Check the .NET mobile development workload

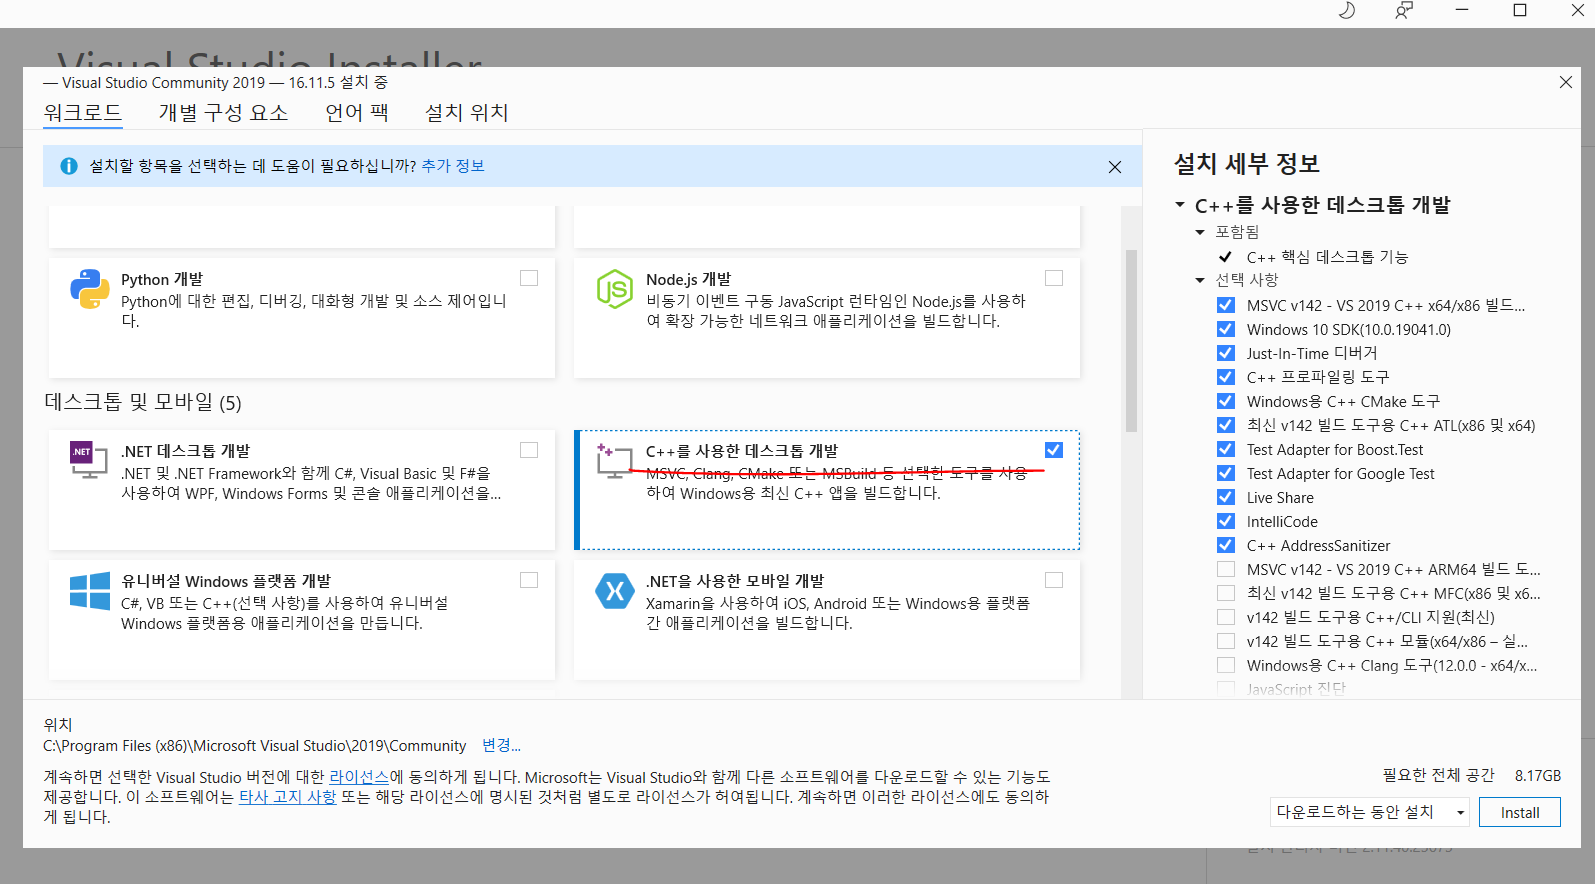coord(1054,580)
